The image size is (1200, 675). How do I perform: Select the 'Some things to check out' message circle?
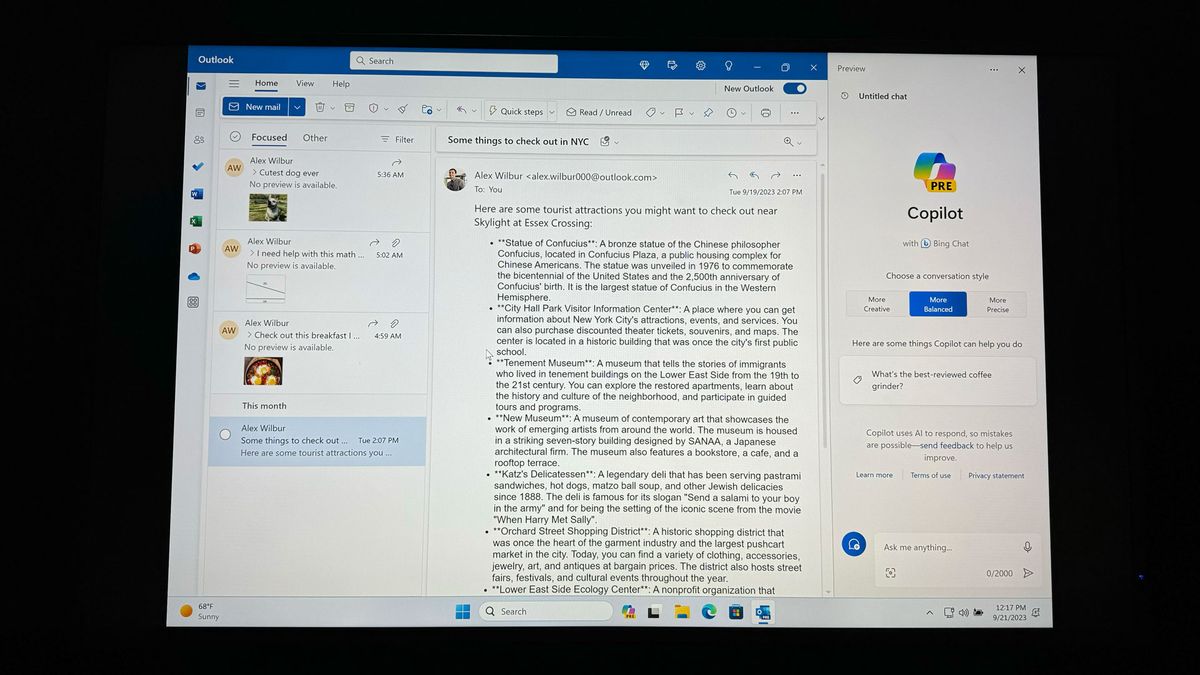coord(225,434)
